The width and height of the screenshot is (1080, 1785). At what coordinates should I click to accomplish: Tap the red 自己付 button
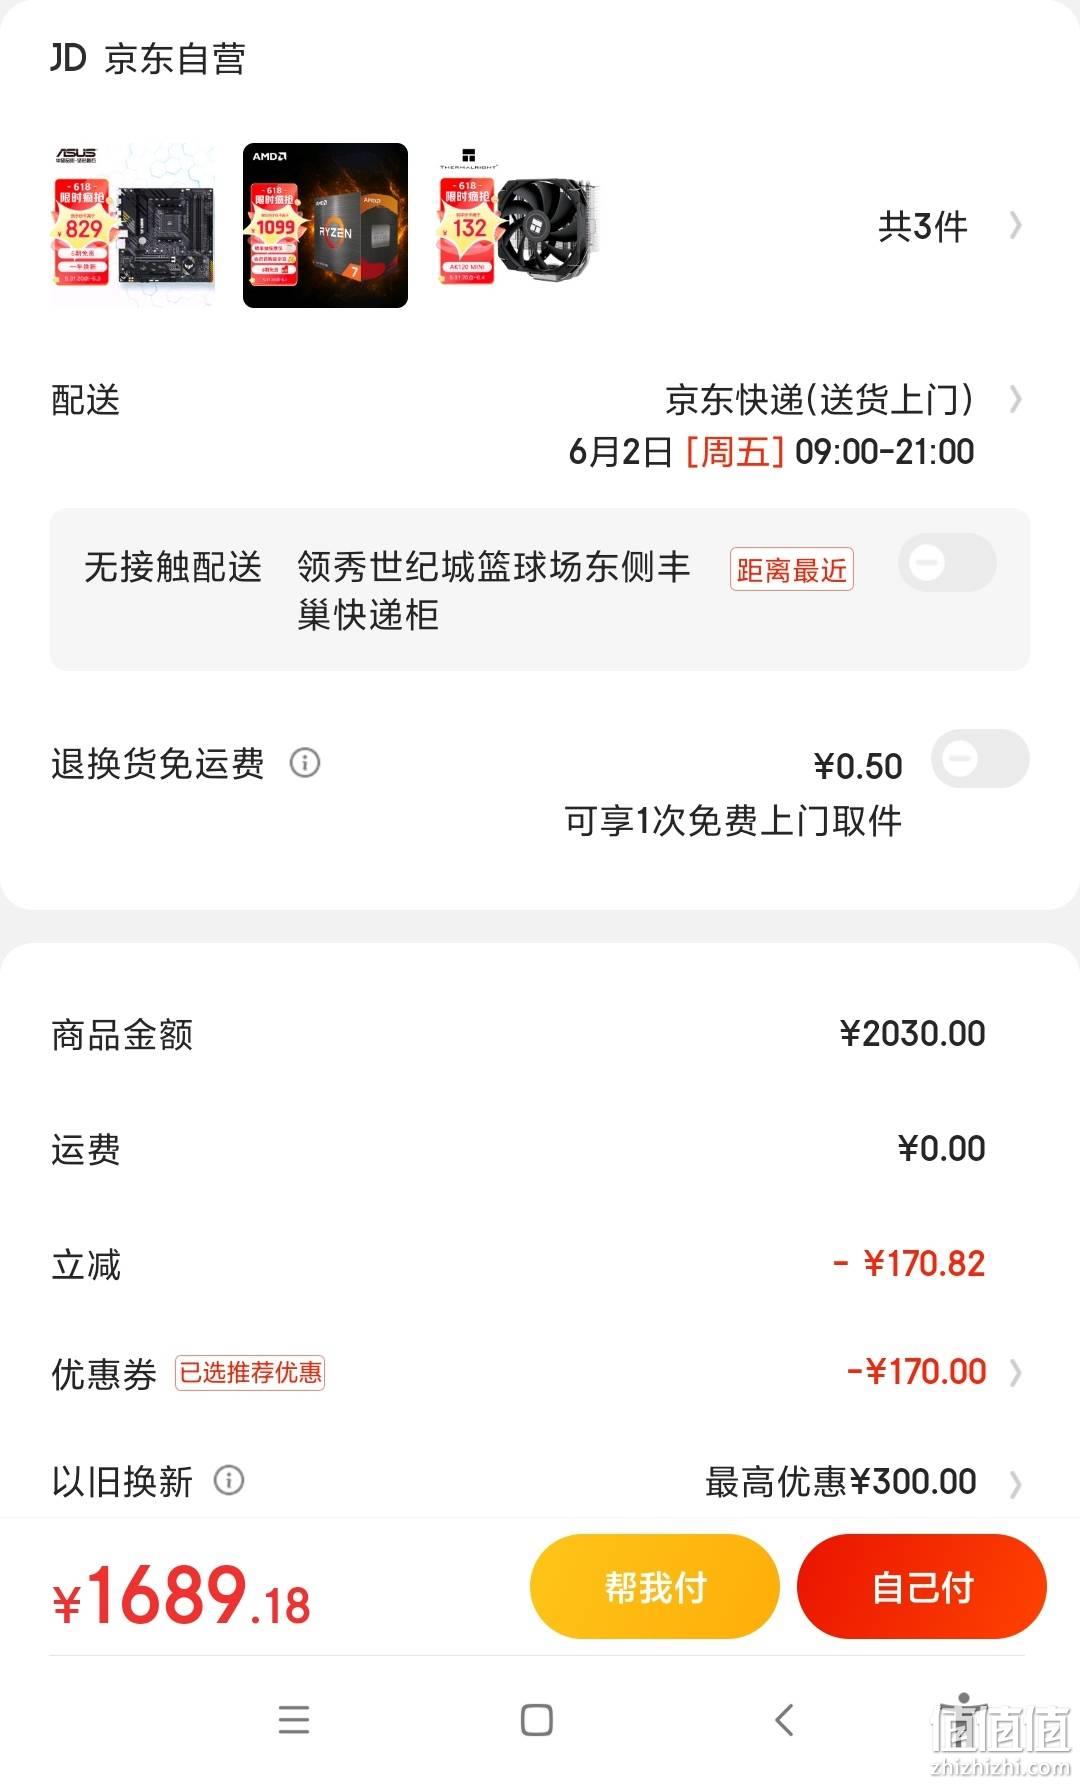coord(921,1586)
